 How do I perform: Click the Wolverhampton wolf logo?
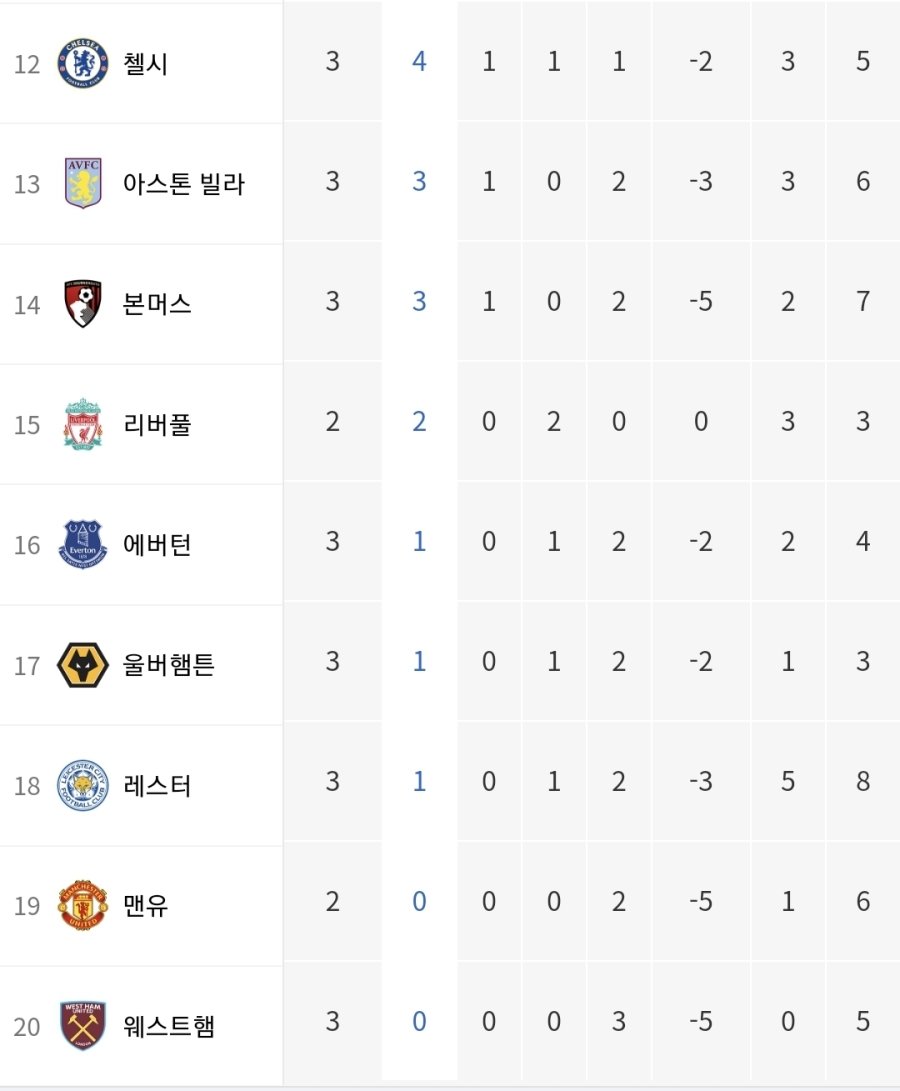83,664
